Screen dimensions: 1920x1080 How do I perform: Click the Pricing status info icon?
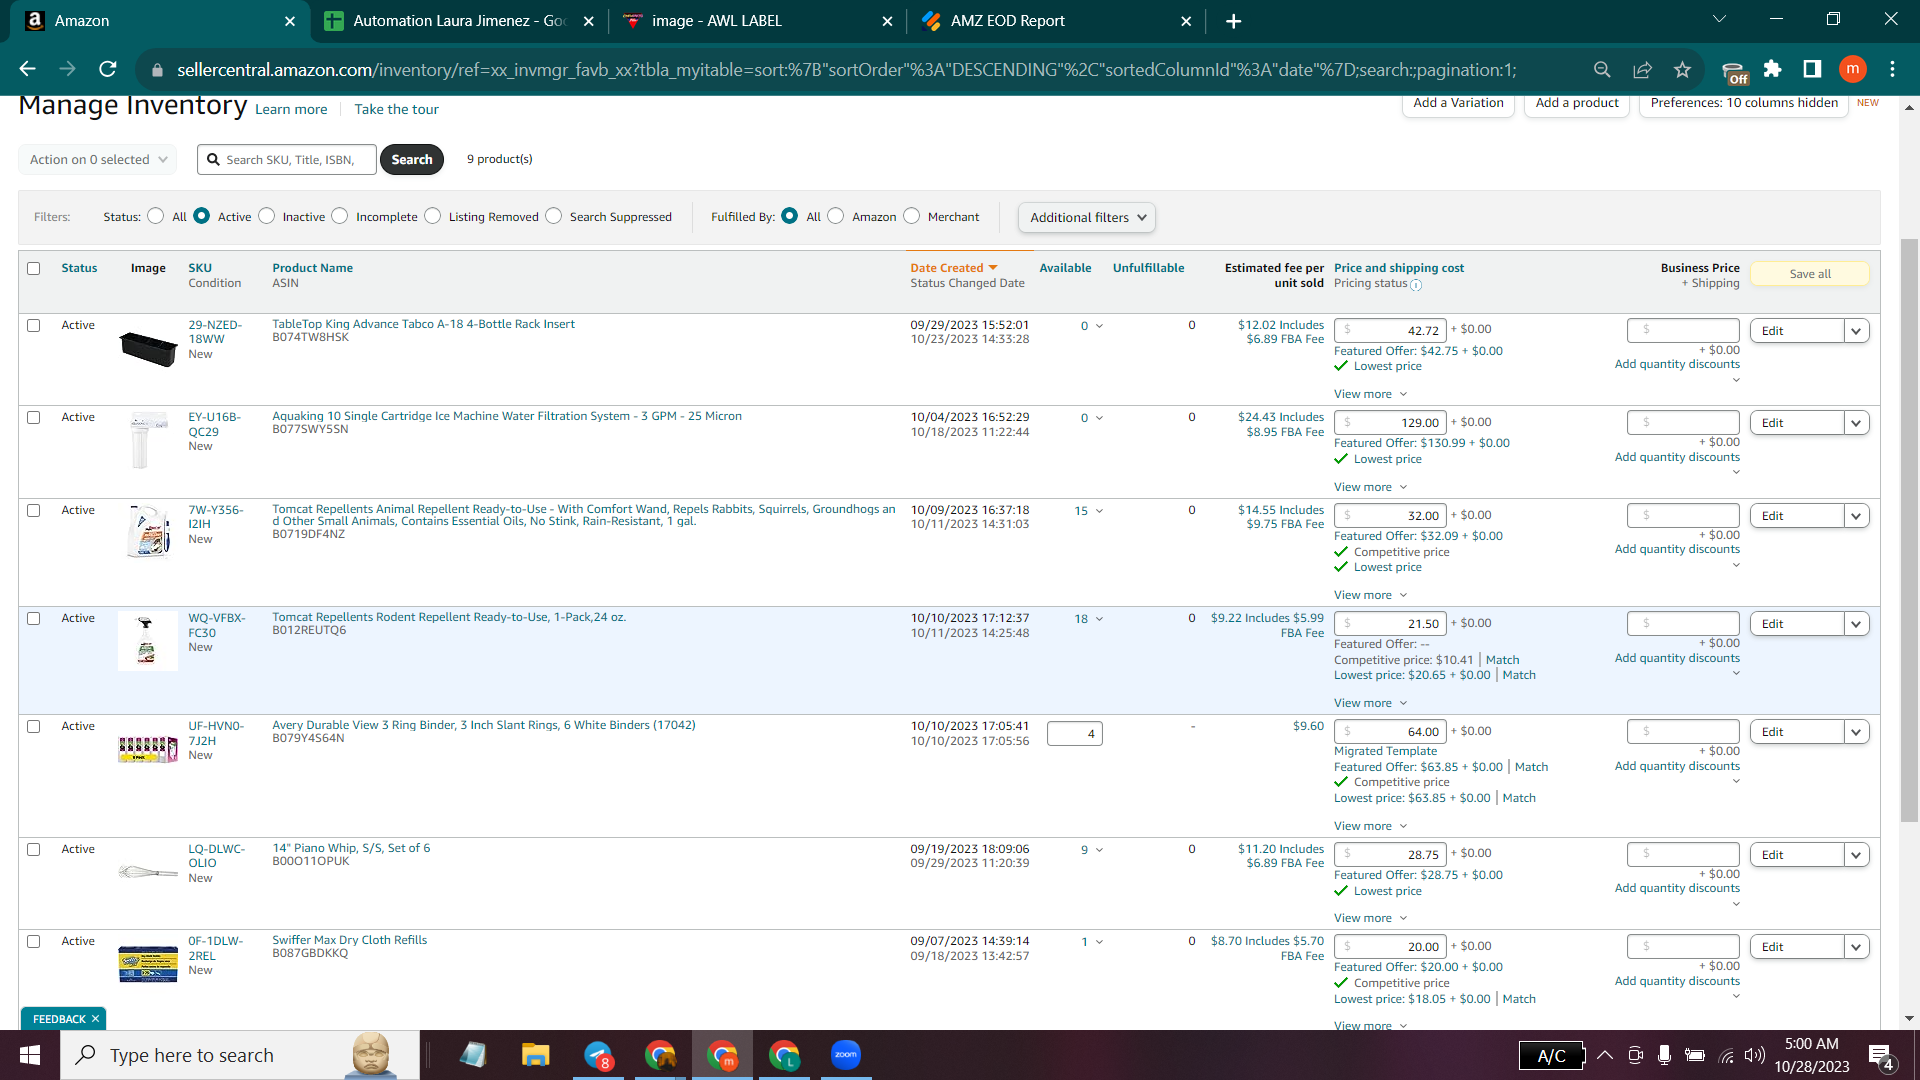1416,285
